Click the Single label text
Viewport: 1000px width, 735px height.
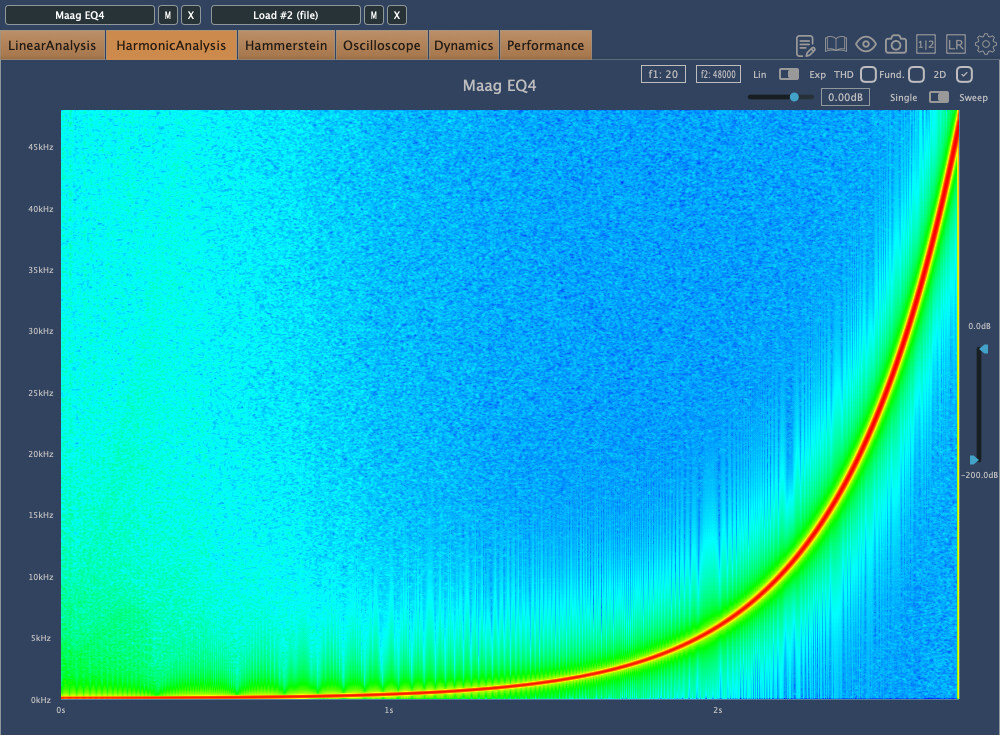tap(904, 98)
